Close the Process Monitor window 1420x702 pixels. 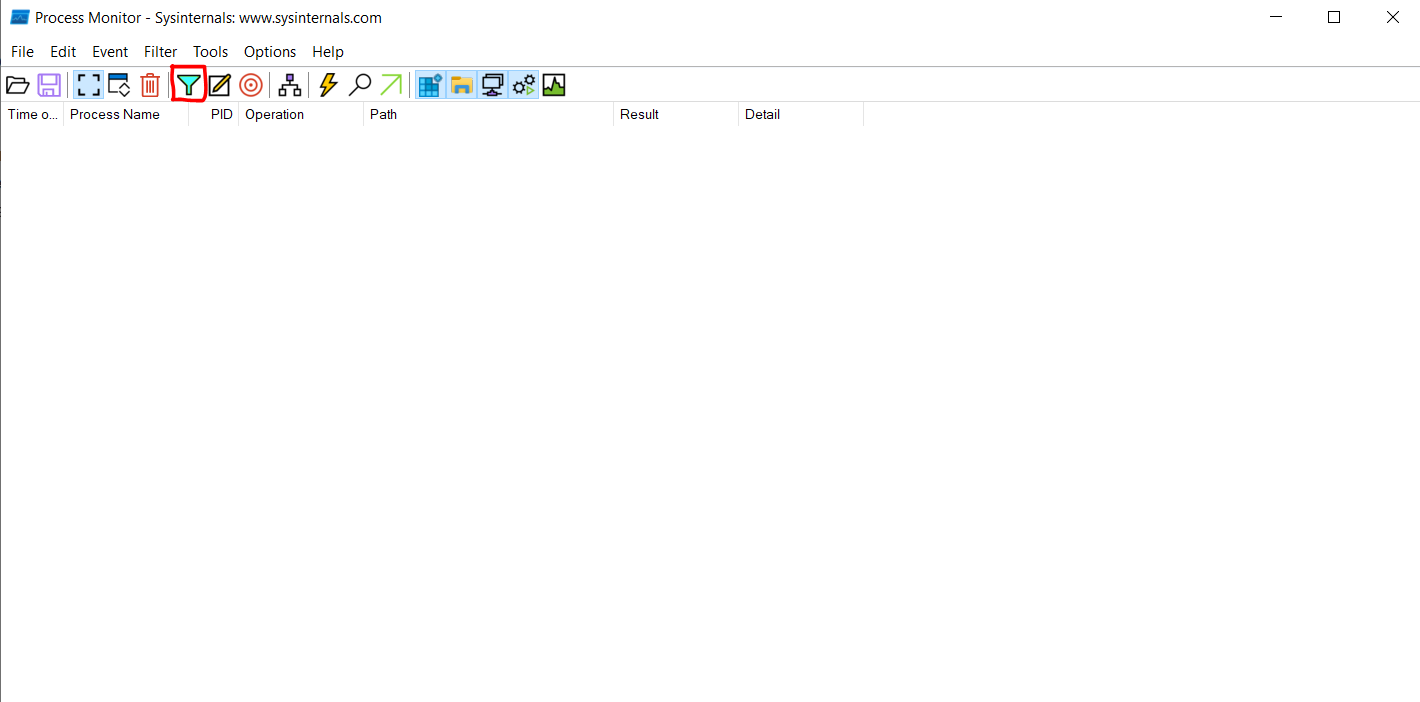[1392, 17]
